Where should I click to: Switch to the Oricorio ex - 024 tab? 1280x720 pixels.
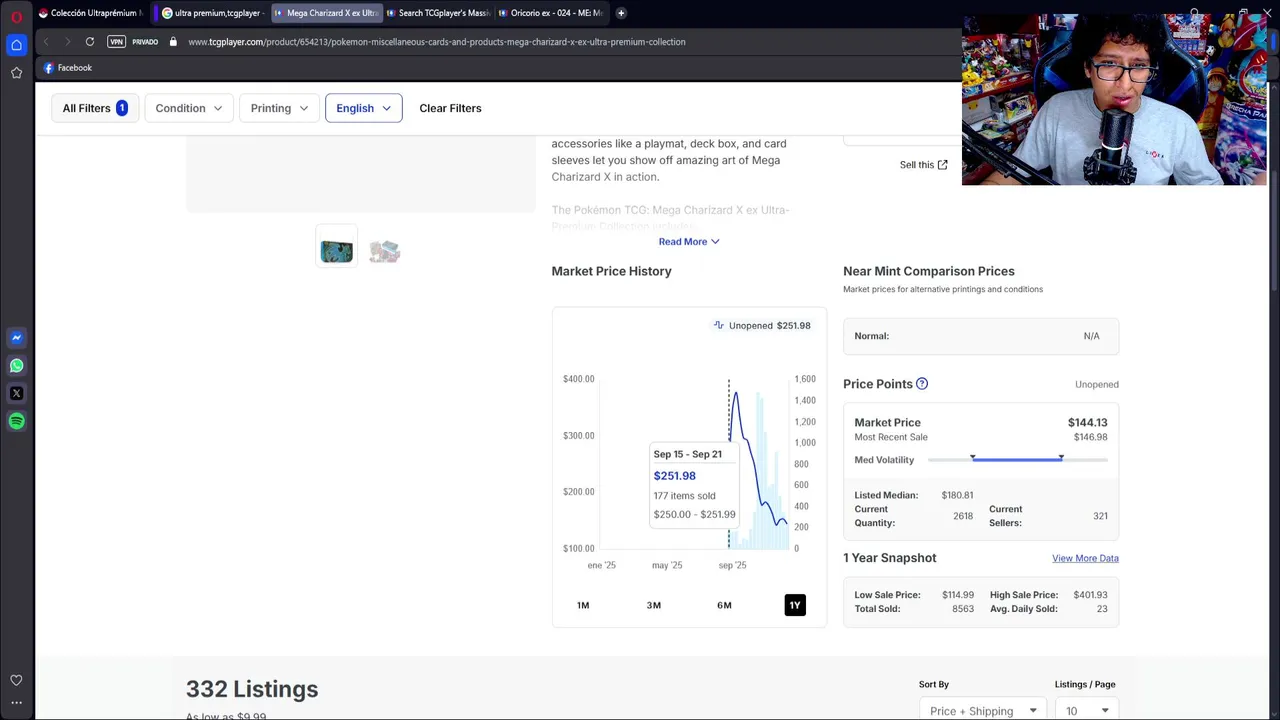[550, 13]
